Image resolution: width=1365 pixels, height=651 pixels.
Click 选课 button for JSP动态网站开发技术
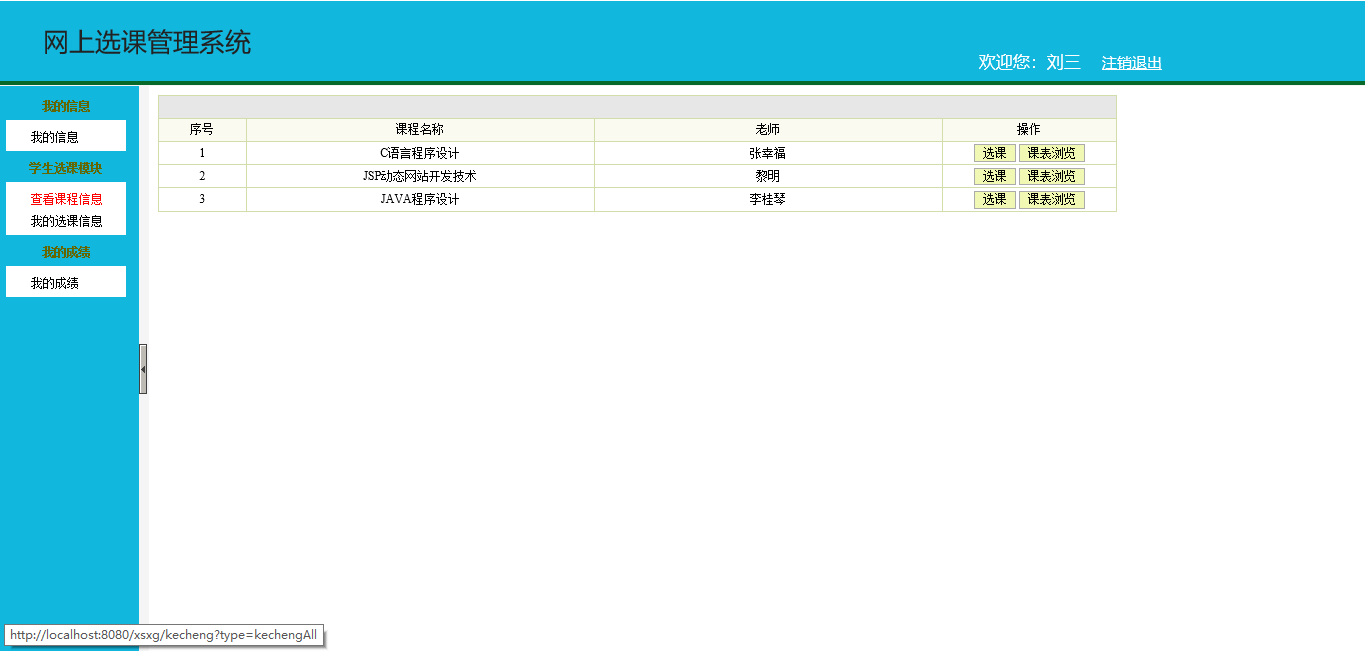tap(994, 176)
